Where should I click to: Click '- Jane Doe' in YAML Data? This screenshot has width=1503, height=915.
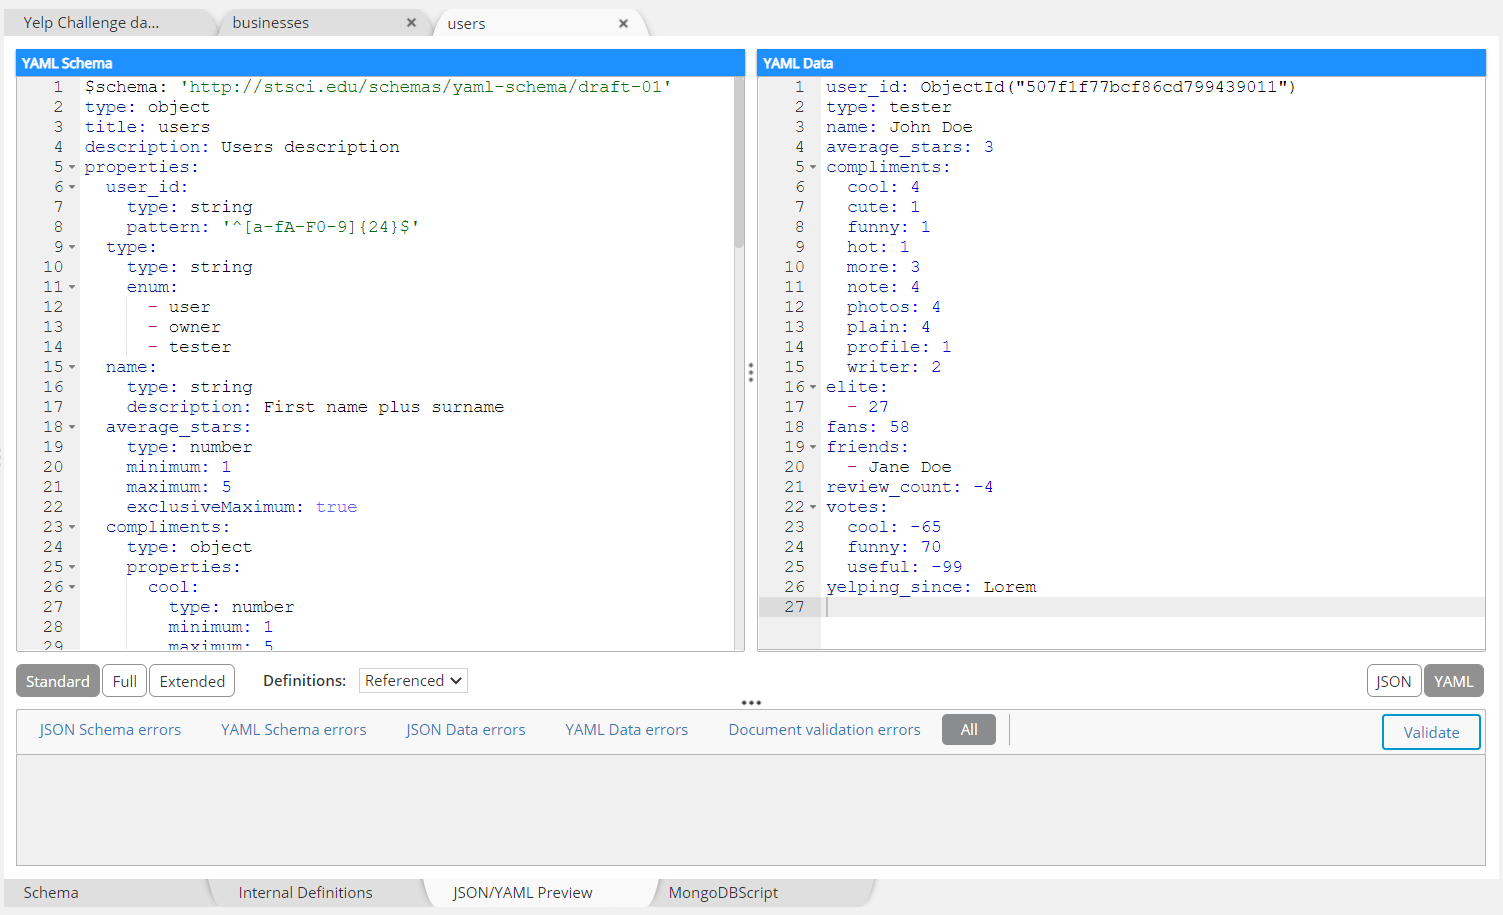(x=899, y=467)
